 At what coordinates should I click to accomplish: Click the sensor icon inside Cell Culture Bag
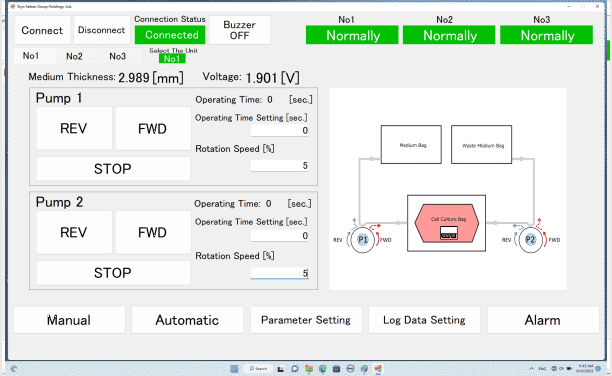pyautogui.click(x=448, y=233)
